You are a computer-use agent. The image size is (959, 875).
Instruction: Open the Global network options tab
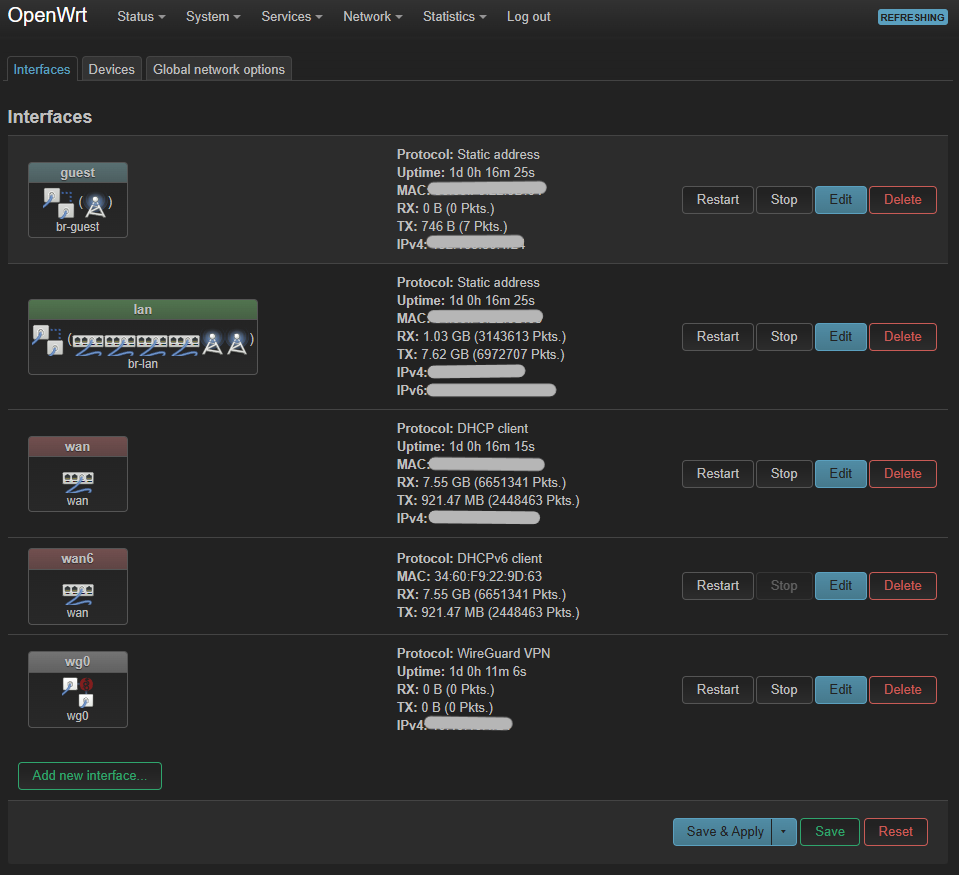[218, 68]
